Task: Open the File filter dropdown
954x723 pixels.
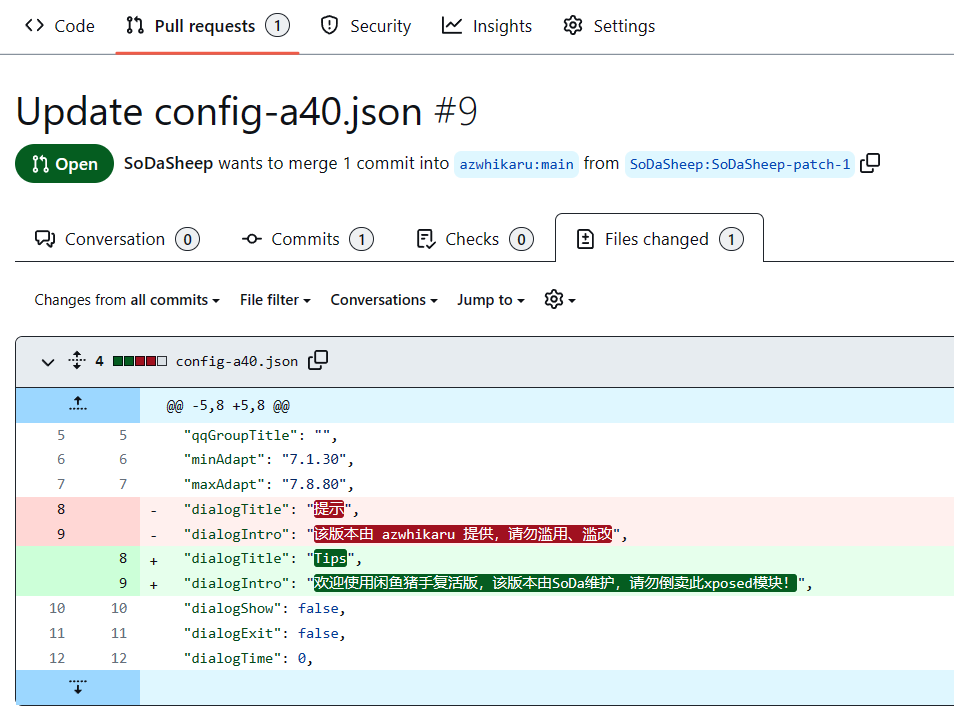Action: 275,300
